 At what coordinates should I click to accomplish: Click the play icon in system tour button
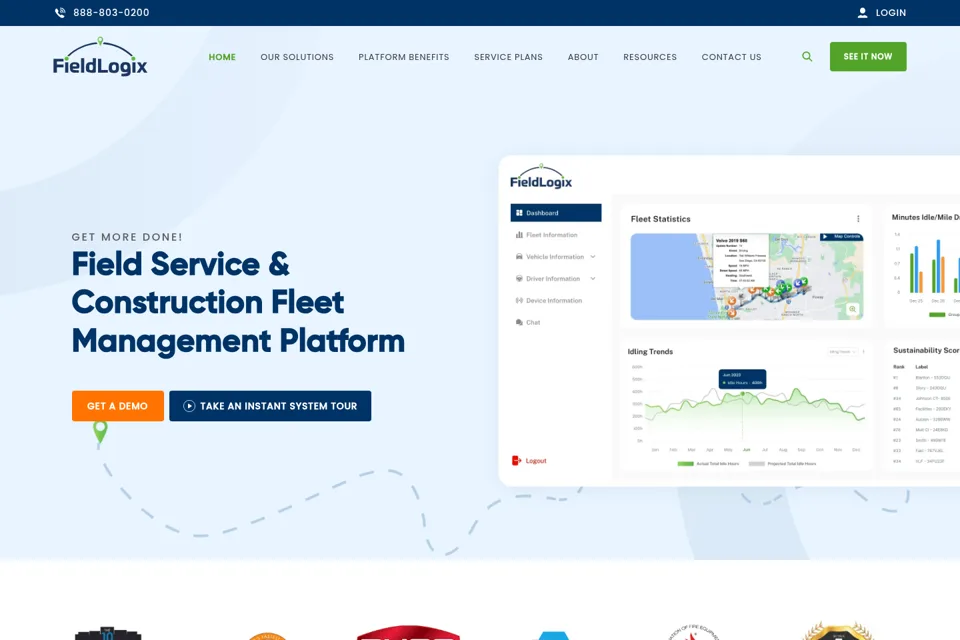click(x=189, y=406)
